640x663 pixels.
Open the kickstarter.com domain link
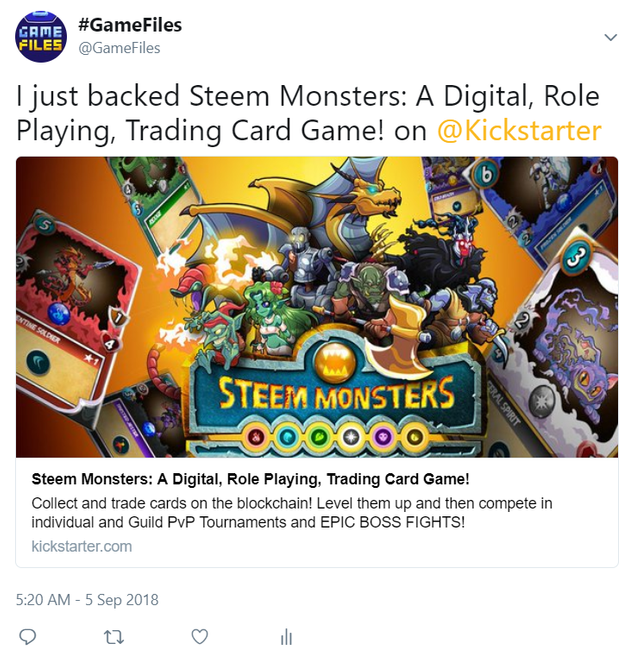[x=82, y=546]
